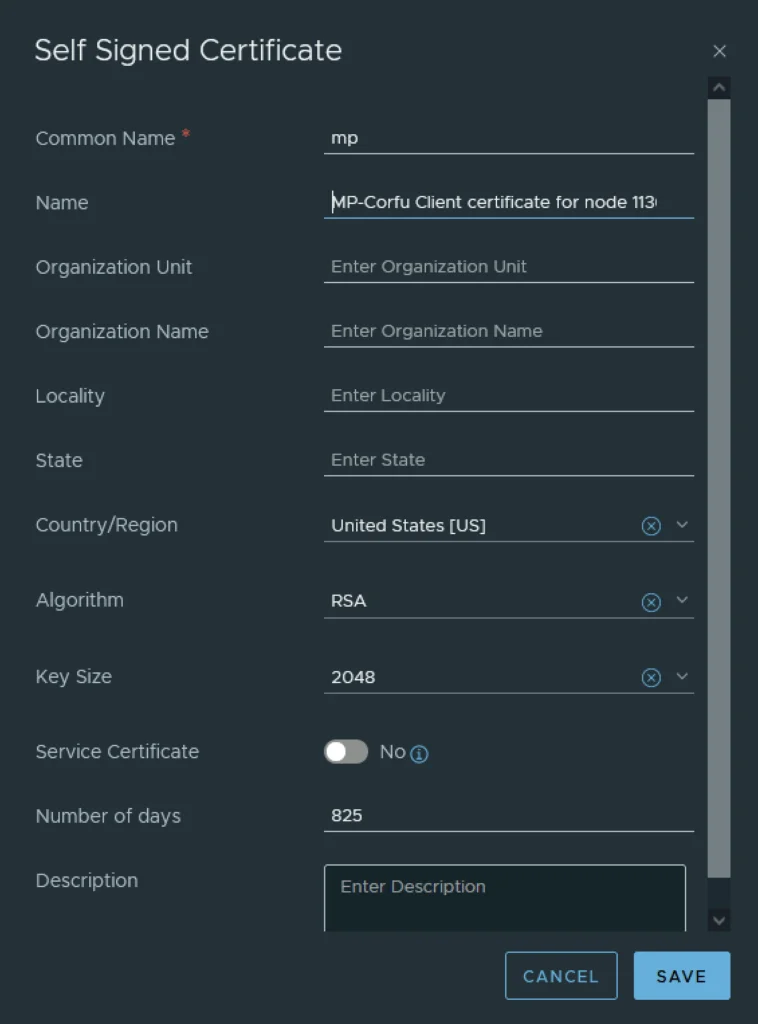Viewport: 758px width, 1024px height.
Task: Select the Locality input field
Action: tap(509, 396)
